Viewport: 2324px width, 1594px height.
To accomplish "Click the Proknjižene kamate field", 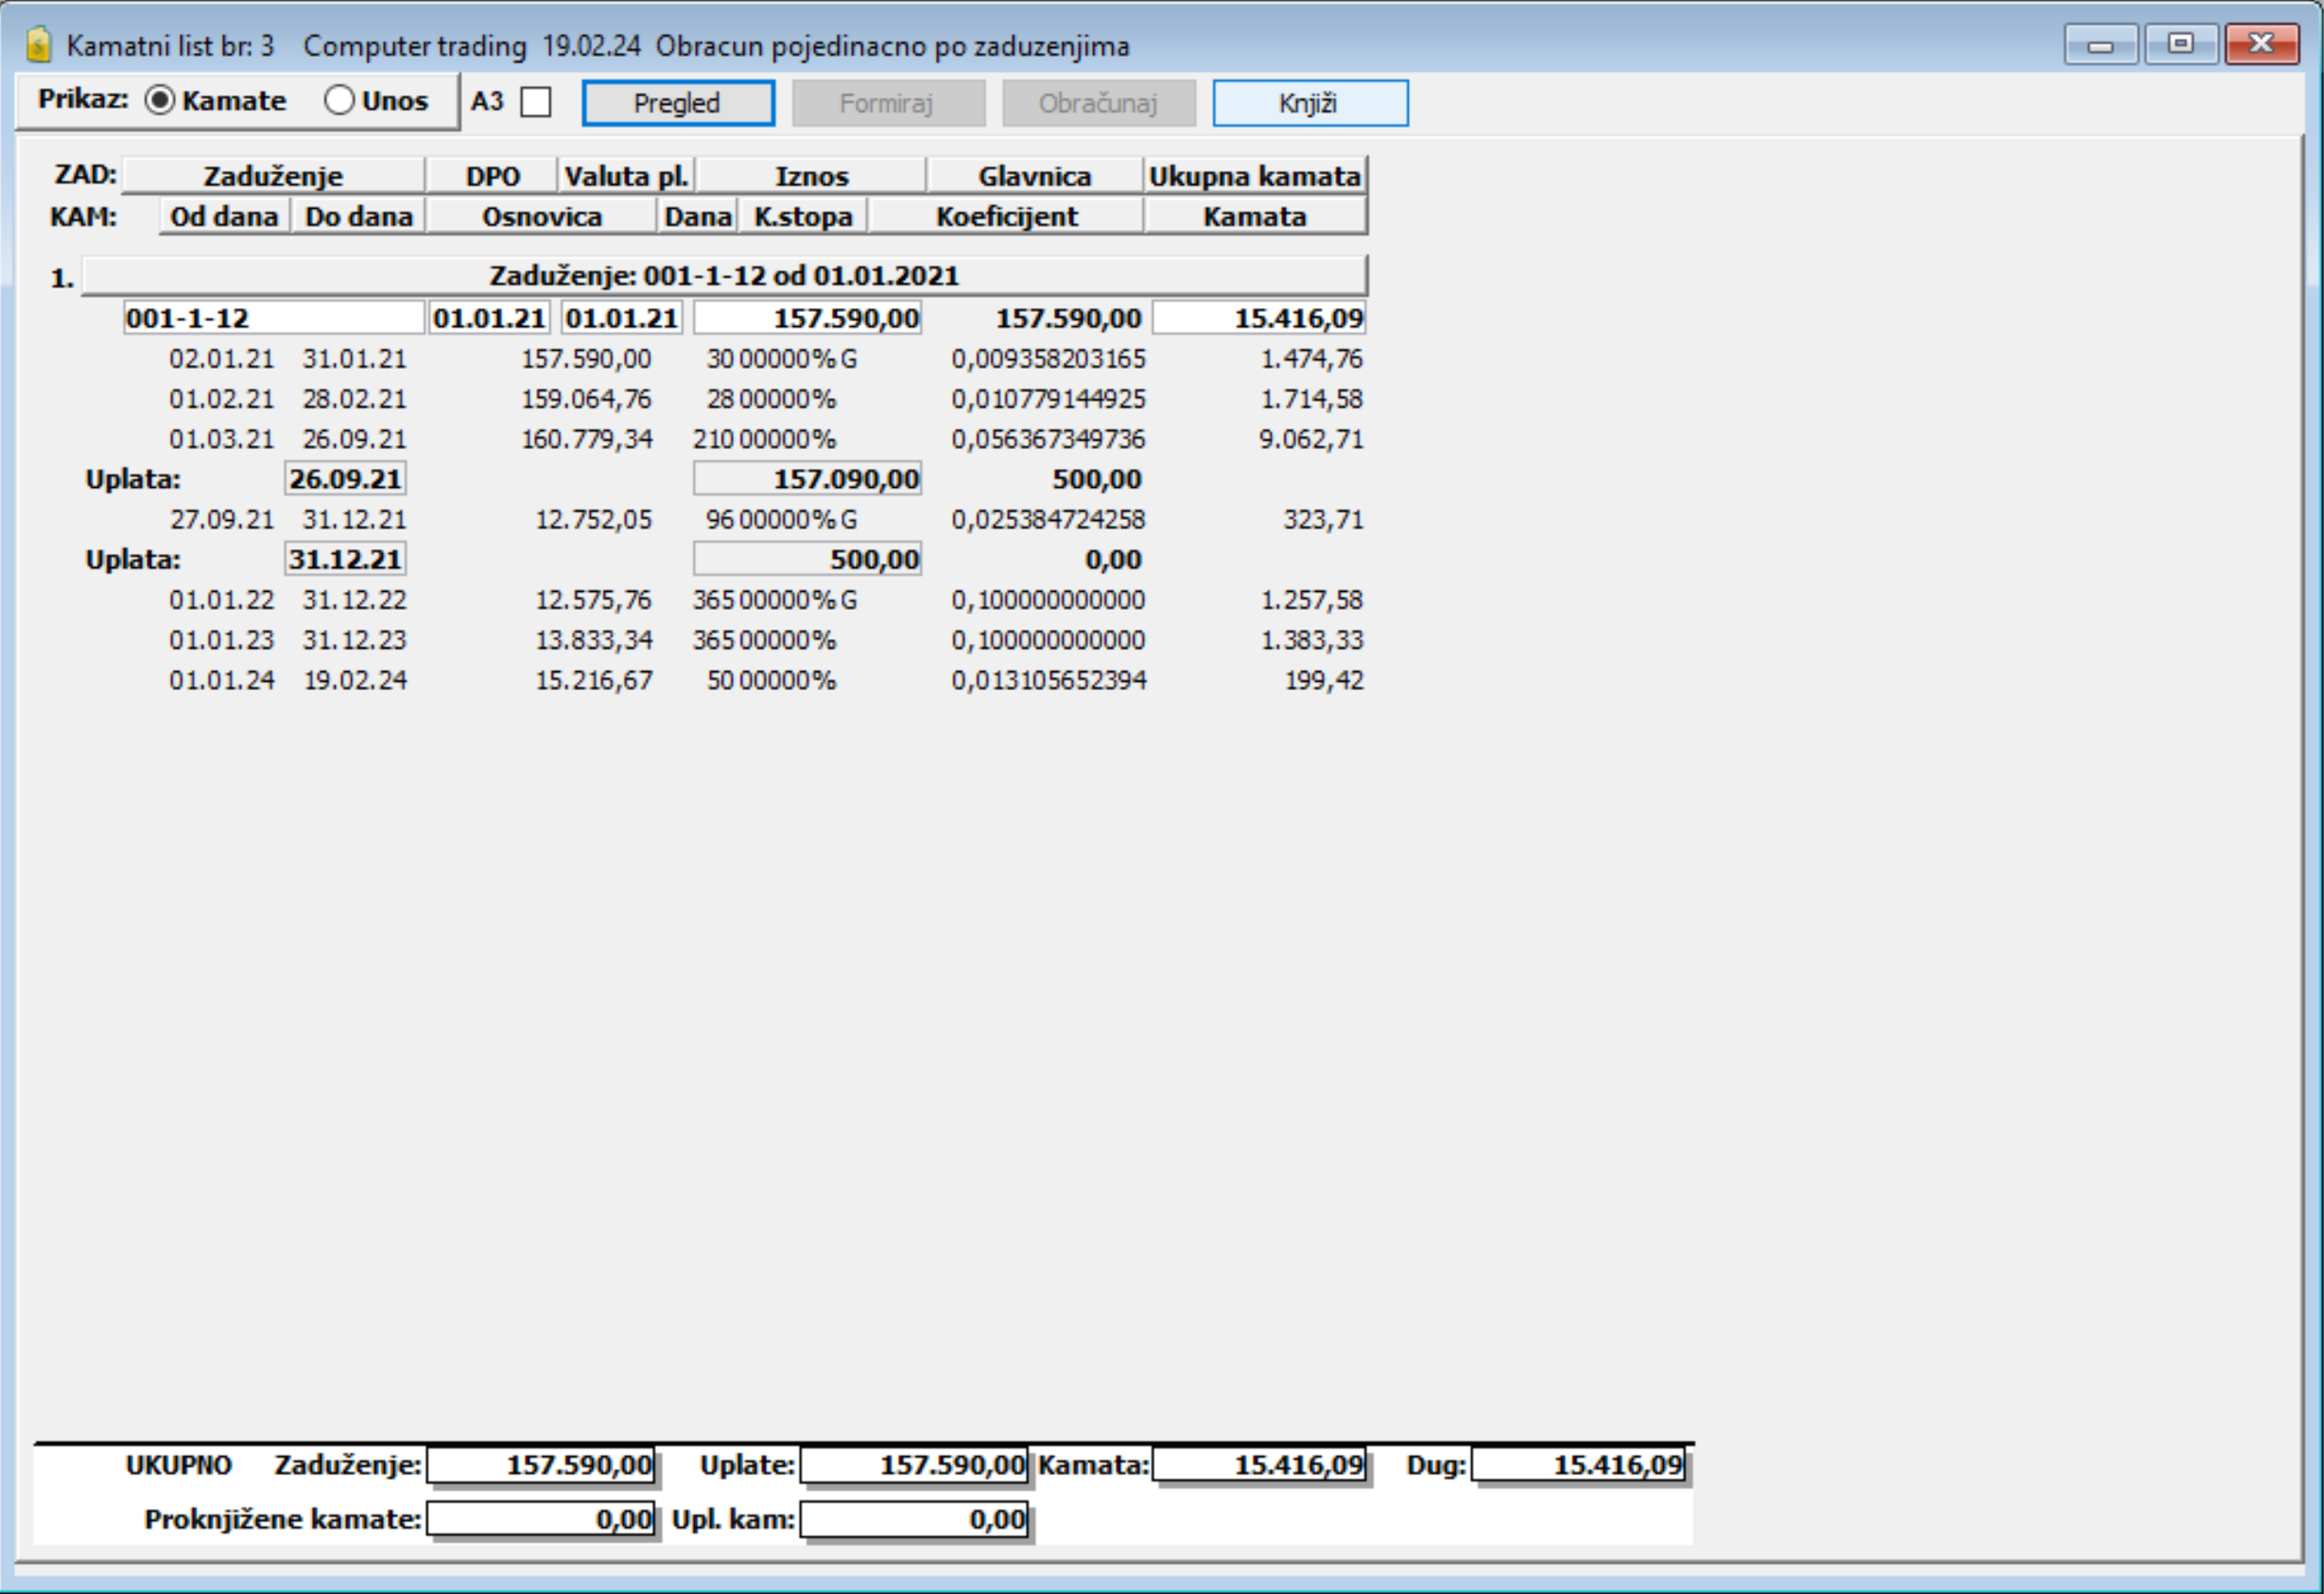I will tap(541, 1519).
